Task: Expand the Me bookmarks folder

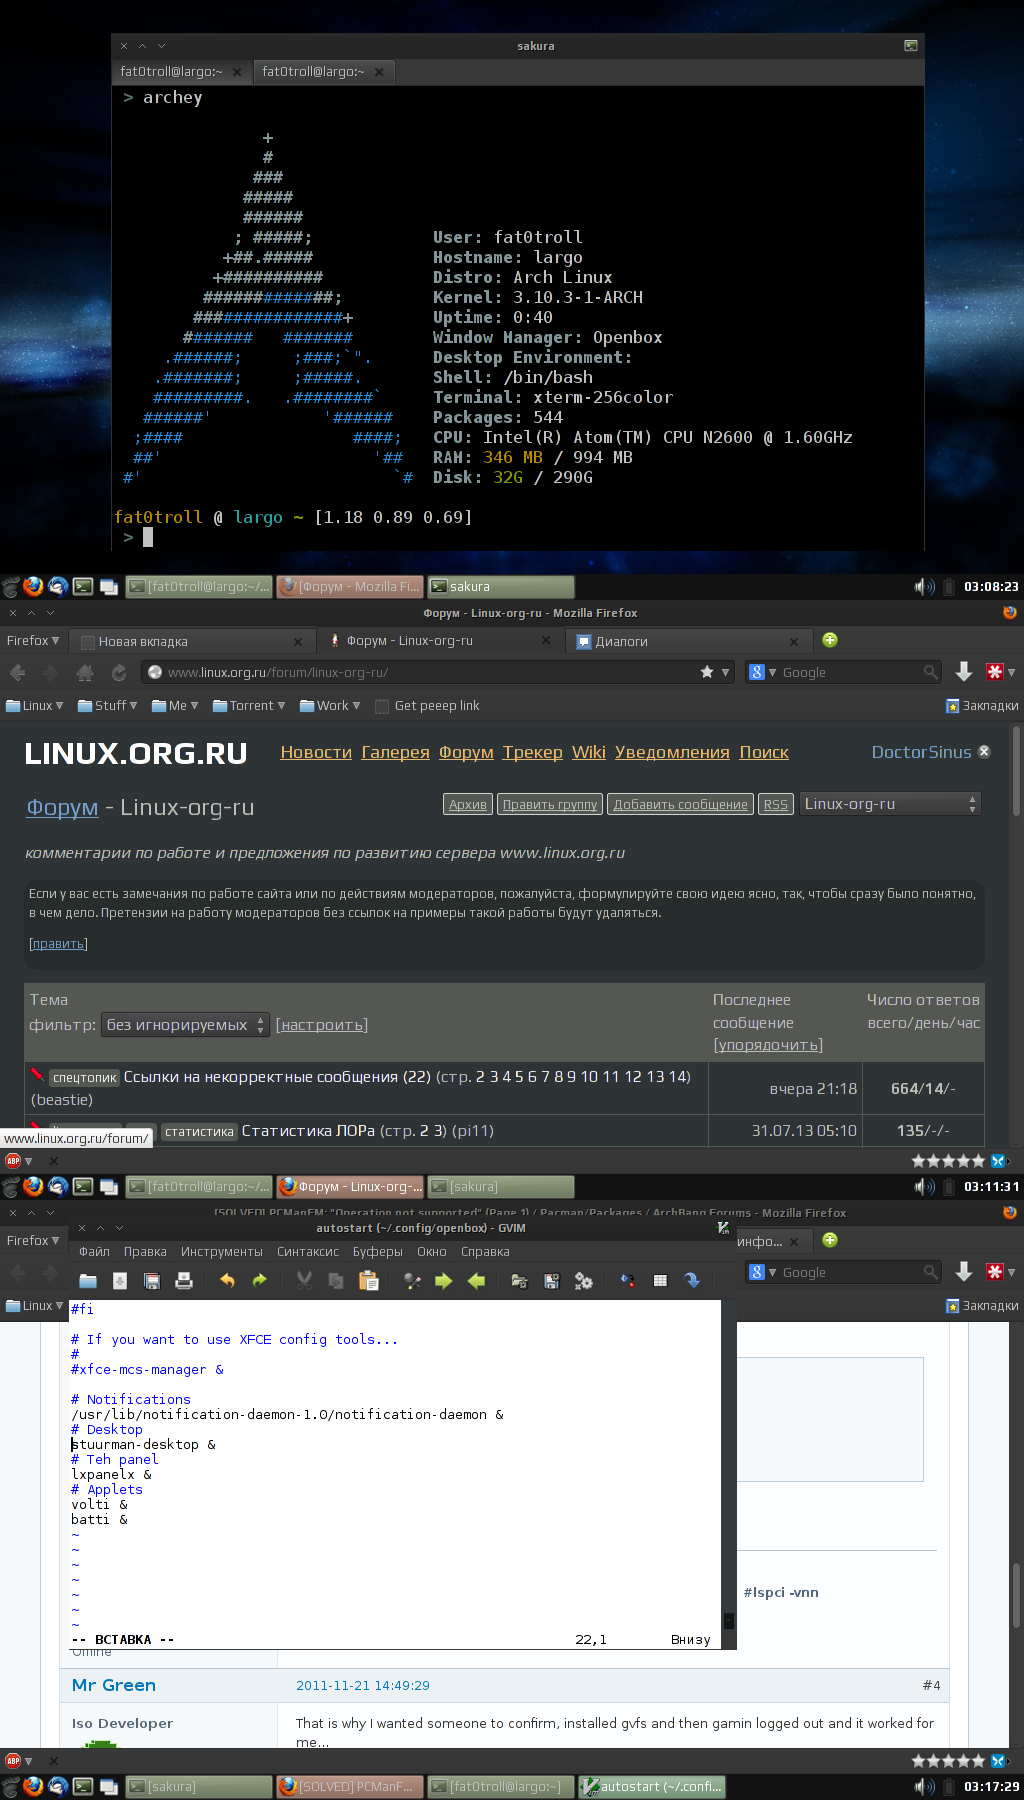Action: coord(175,705)
